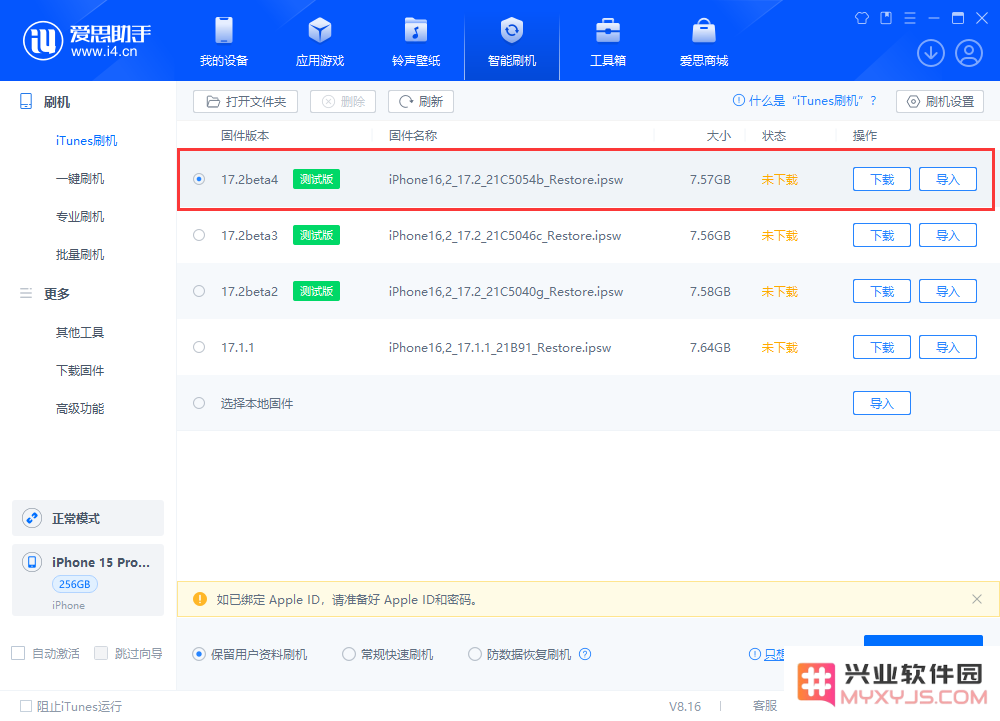Click disabled 删除 button
Viewport: 1000px width, 721px height.
tap(343, 101)
